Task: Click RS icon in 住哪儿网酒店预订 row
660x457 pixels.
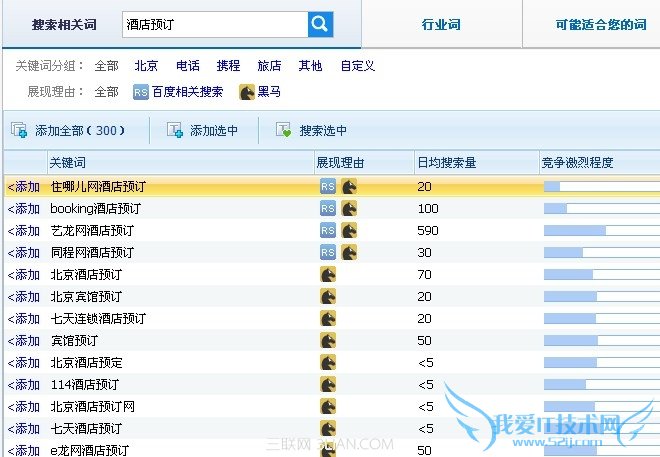Action: coord(328,186)
